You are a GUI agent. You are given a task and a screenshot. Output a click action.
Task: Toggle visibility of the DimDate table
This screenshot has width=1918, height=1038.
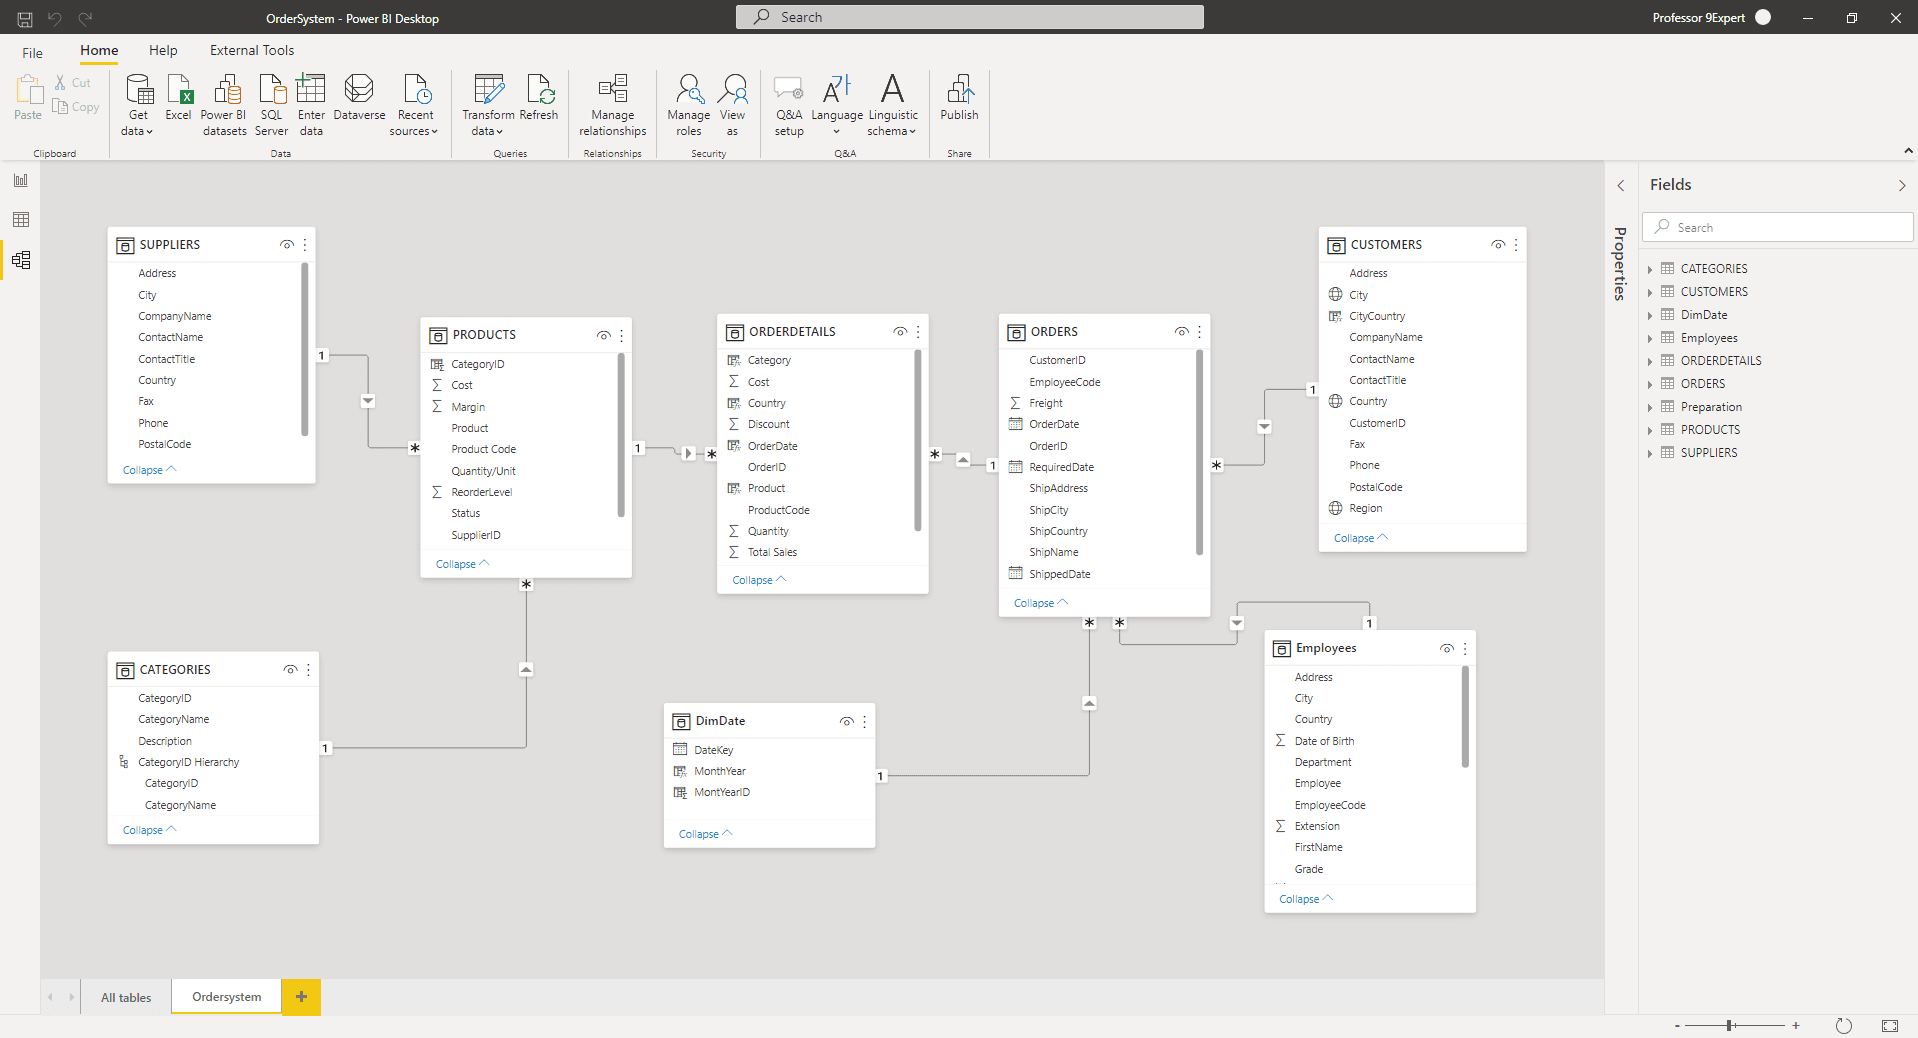(x=846, y=721)
